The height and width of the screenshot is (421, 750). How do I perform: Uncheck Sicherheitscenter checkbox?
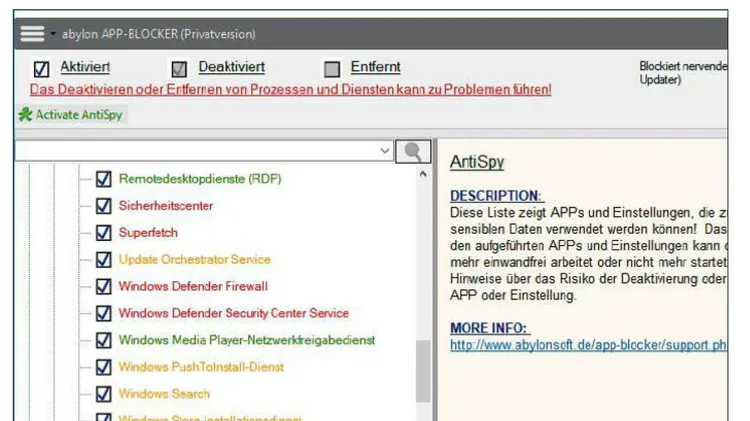(x=104, y=206)
